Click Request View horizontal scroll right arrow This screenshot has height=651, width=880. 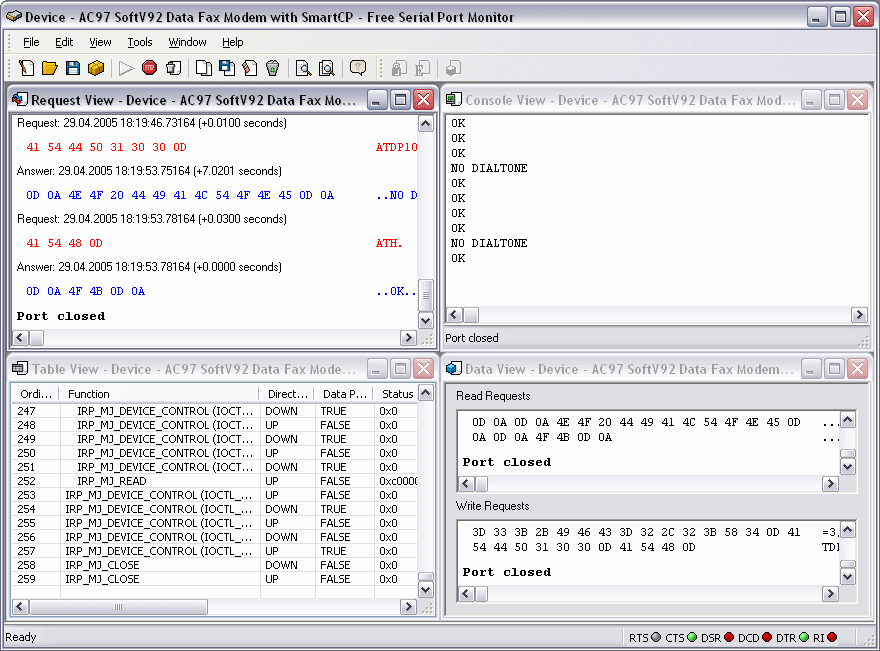(x=408, y=337)
